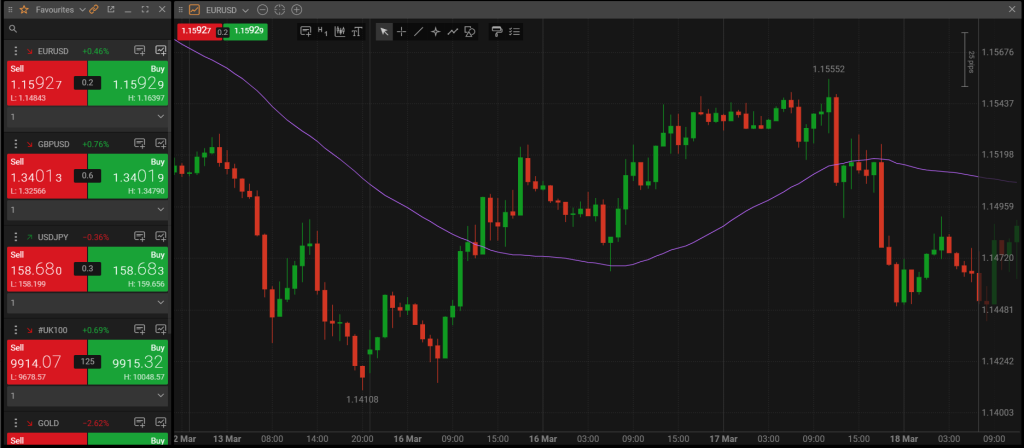Detach the Favourites panel into a new window
This screenshot has width=1024, height=448.
[x=110, y=10]
